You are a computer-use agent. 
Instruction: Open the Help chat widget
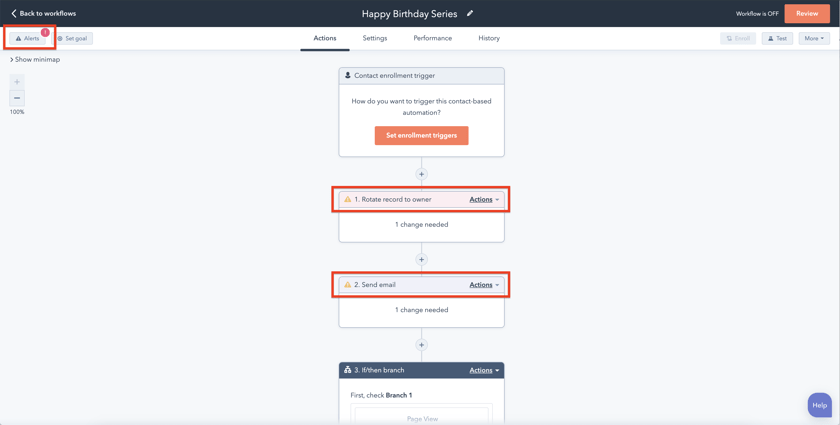tap(819, 405)
